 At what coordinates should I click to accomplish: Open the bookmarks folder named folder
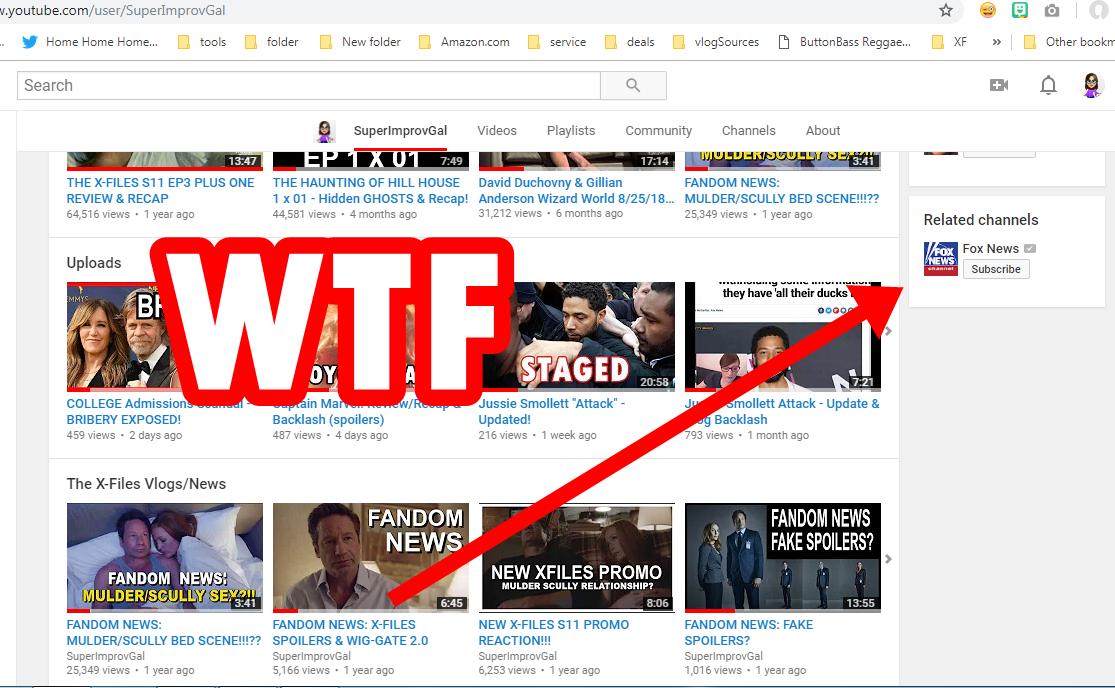(x=272, y=42)
